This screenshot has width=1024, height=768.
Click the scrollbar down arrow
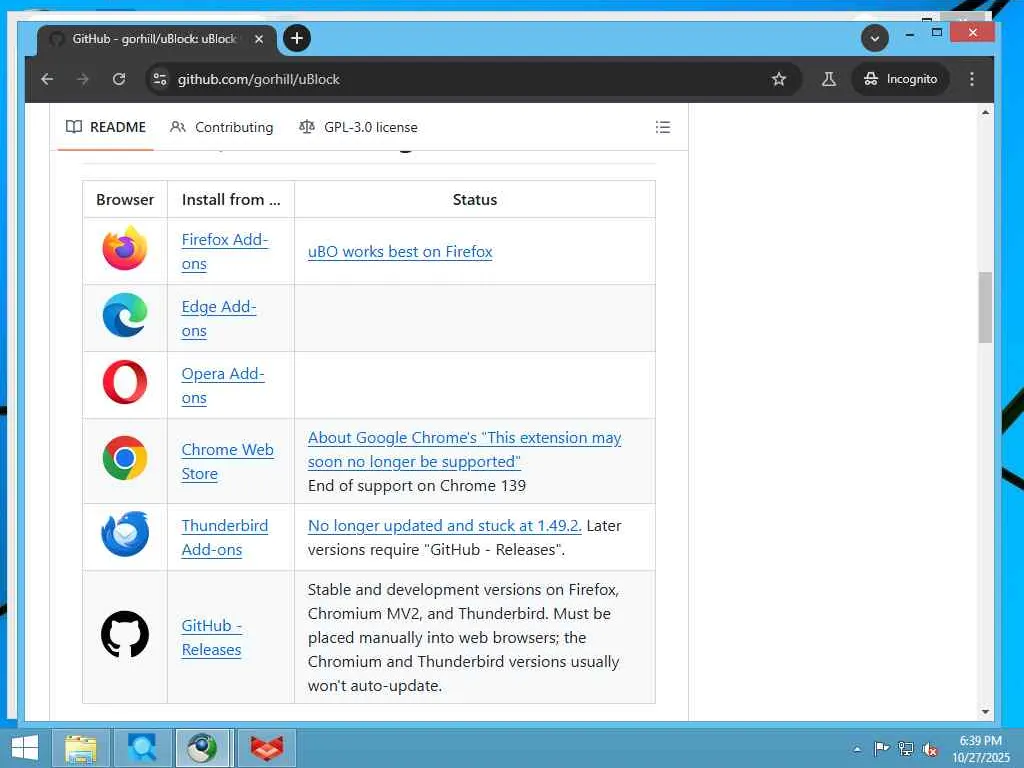pos(985,712)
